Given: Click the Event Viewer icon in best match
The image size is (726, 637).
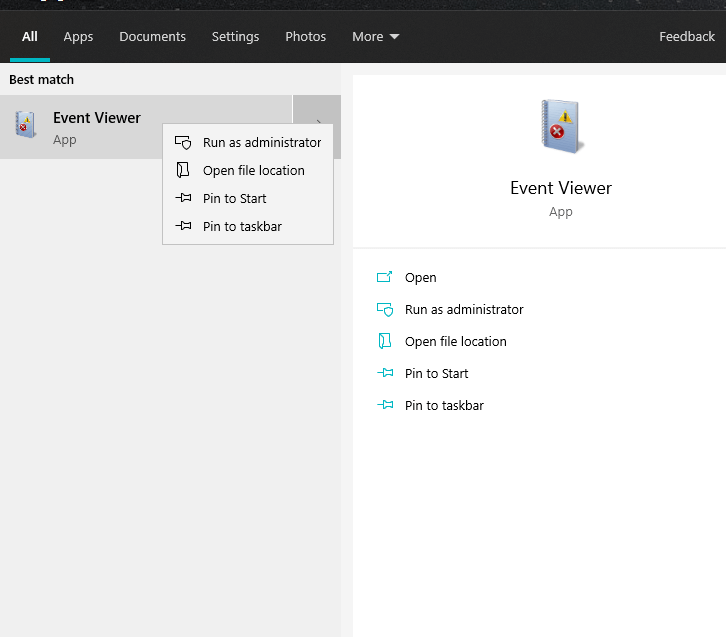Looking at the screenshot, I should tap(26, 125).
